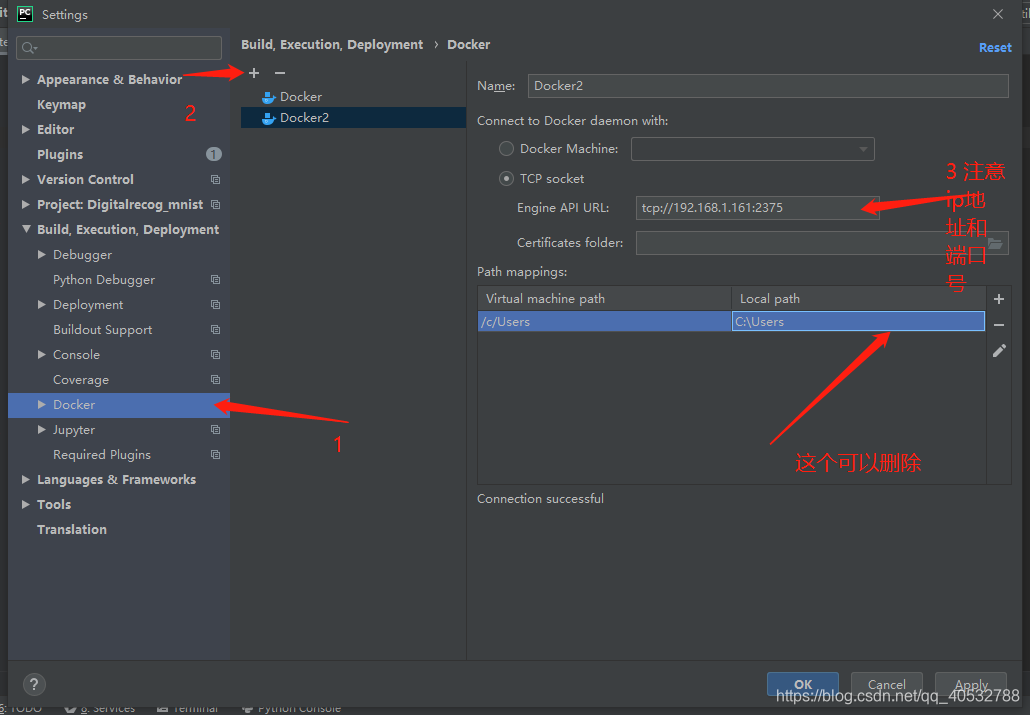Screen dimensions: 1030x715
Task: Expand Appearance & Behavior section
Action: [x=26, y=80]
